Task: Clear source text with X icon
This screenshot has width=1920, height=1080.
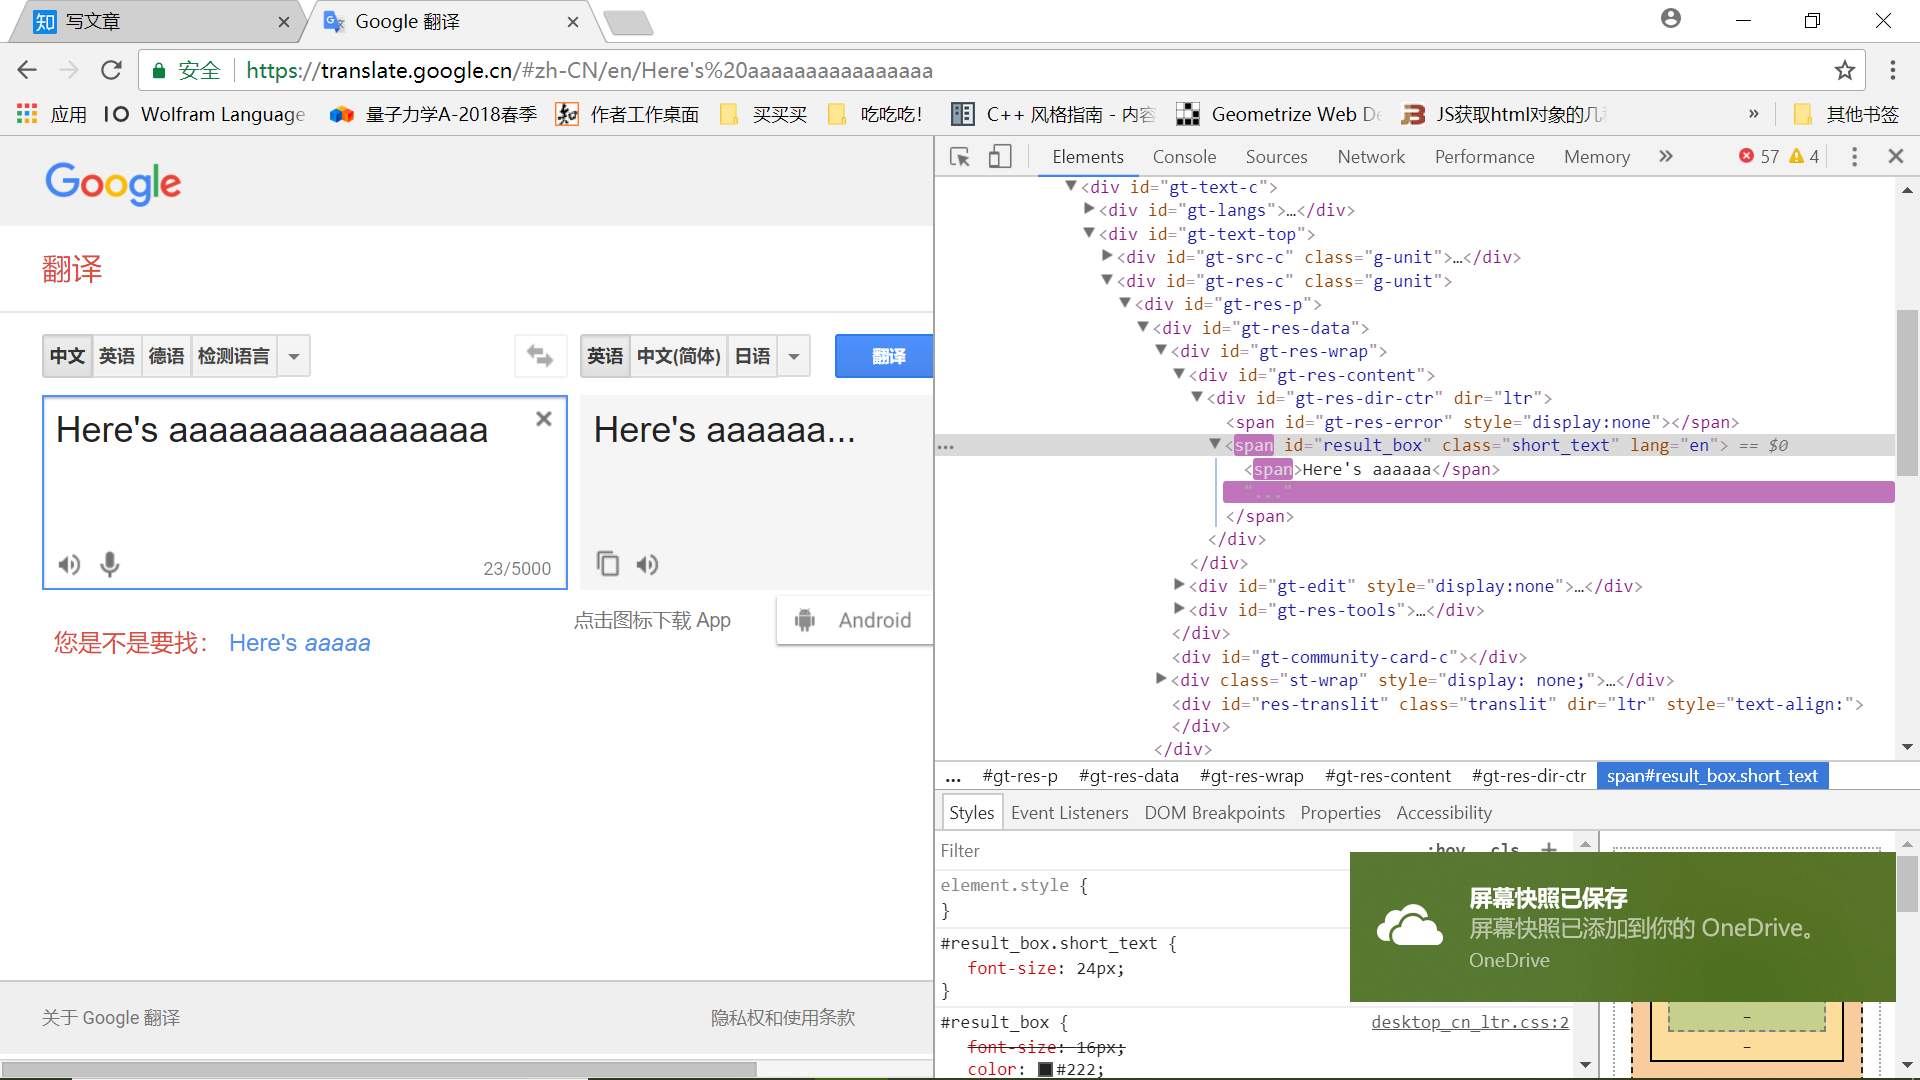Action: coord(544,419)
